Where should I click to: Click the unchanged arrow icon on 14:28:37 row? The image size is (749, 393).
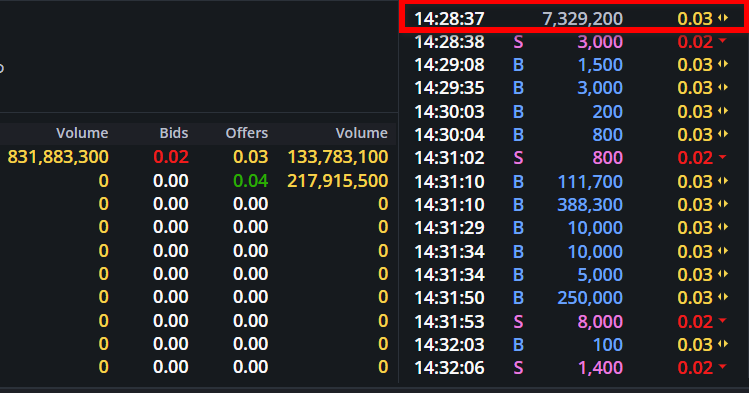click(x=723, y=18)
